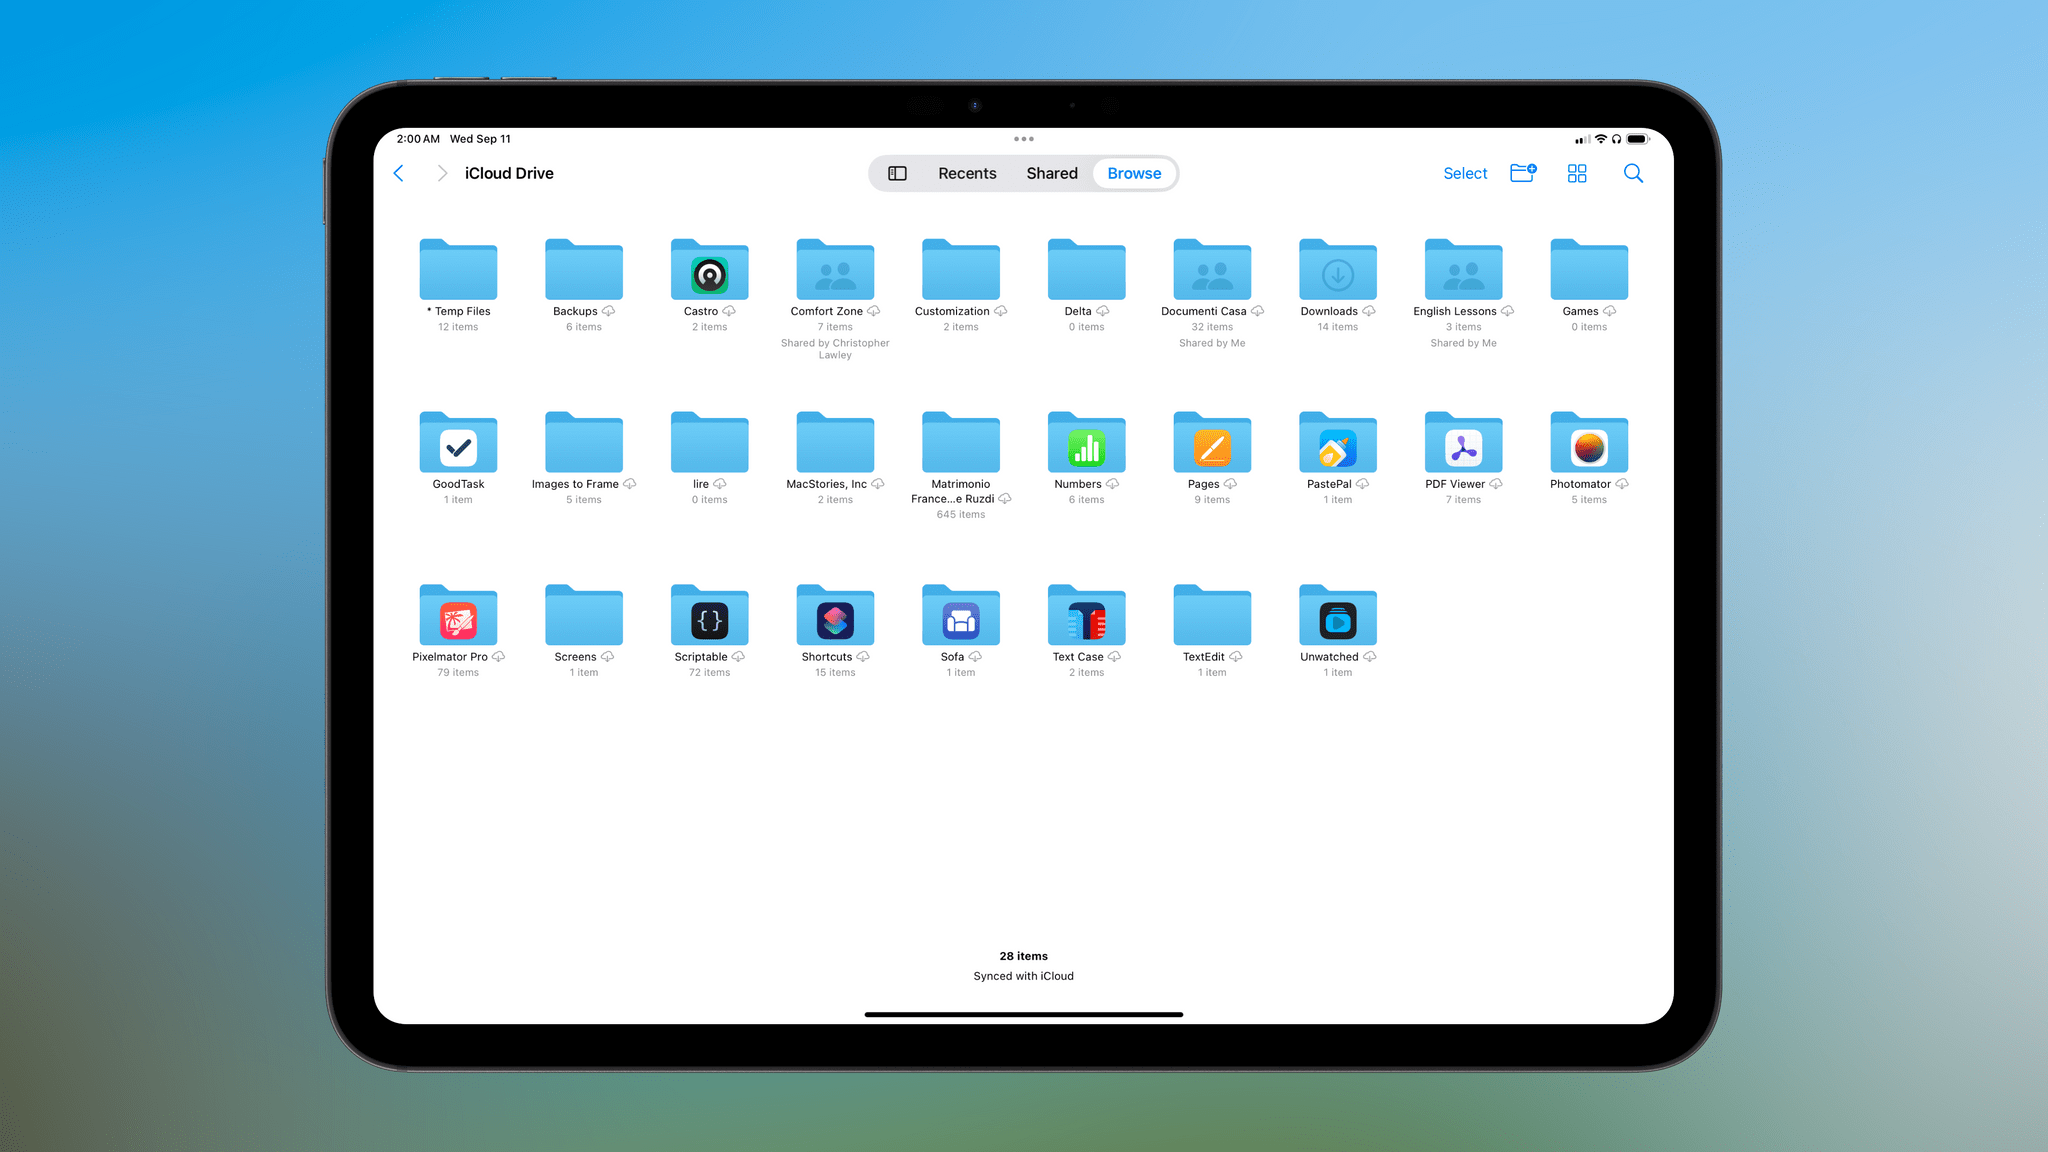This screenshot has height=1152, width=2048.
Task: Switch to the Shared tab
Action: pyautogui.click(x=1052, y=173)
